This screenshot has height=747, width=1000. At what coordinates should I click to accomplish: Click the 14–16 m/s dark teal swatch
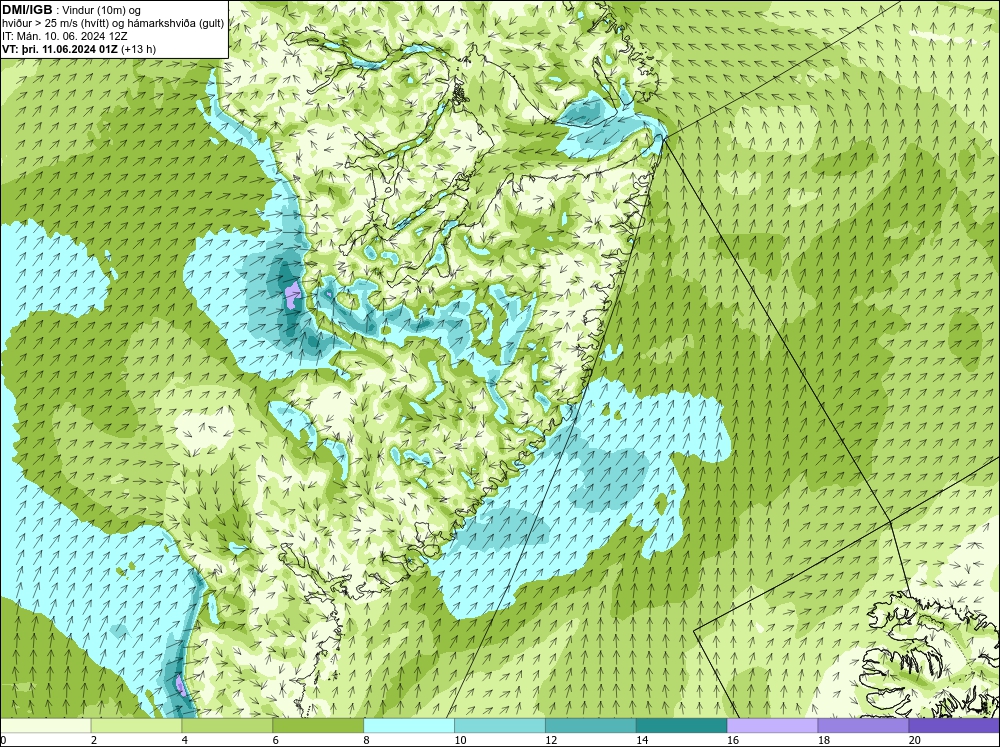click(681, 726)
